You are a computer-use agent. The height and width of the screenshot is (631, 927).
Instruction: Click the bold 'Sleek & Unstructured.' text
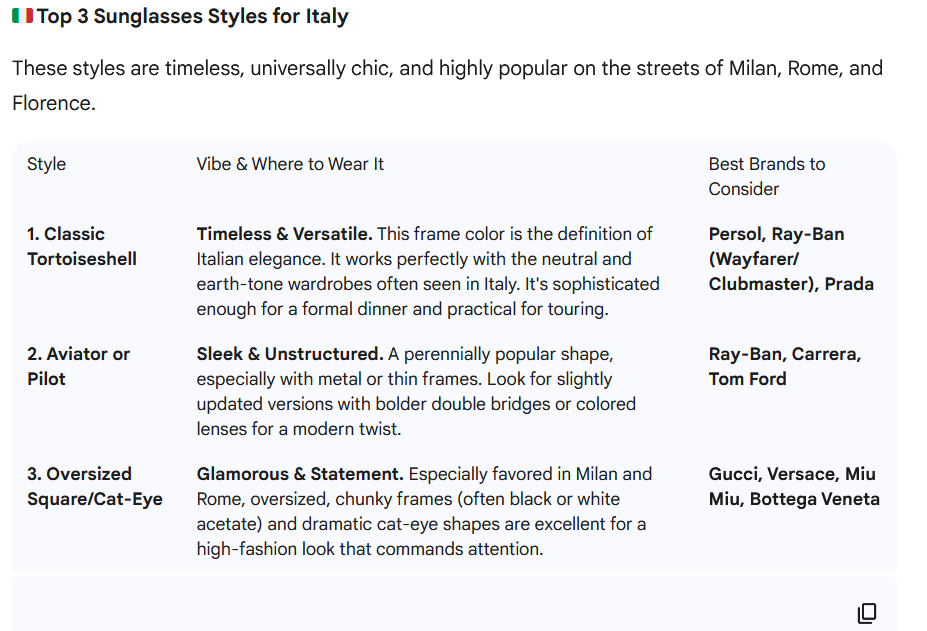pos(290,354)
